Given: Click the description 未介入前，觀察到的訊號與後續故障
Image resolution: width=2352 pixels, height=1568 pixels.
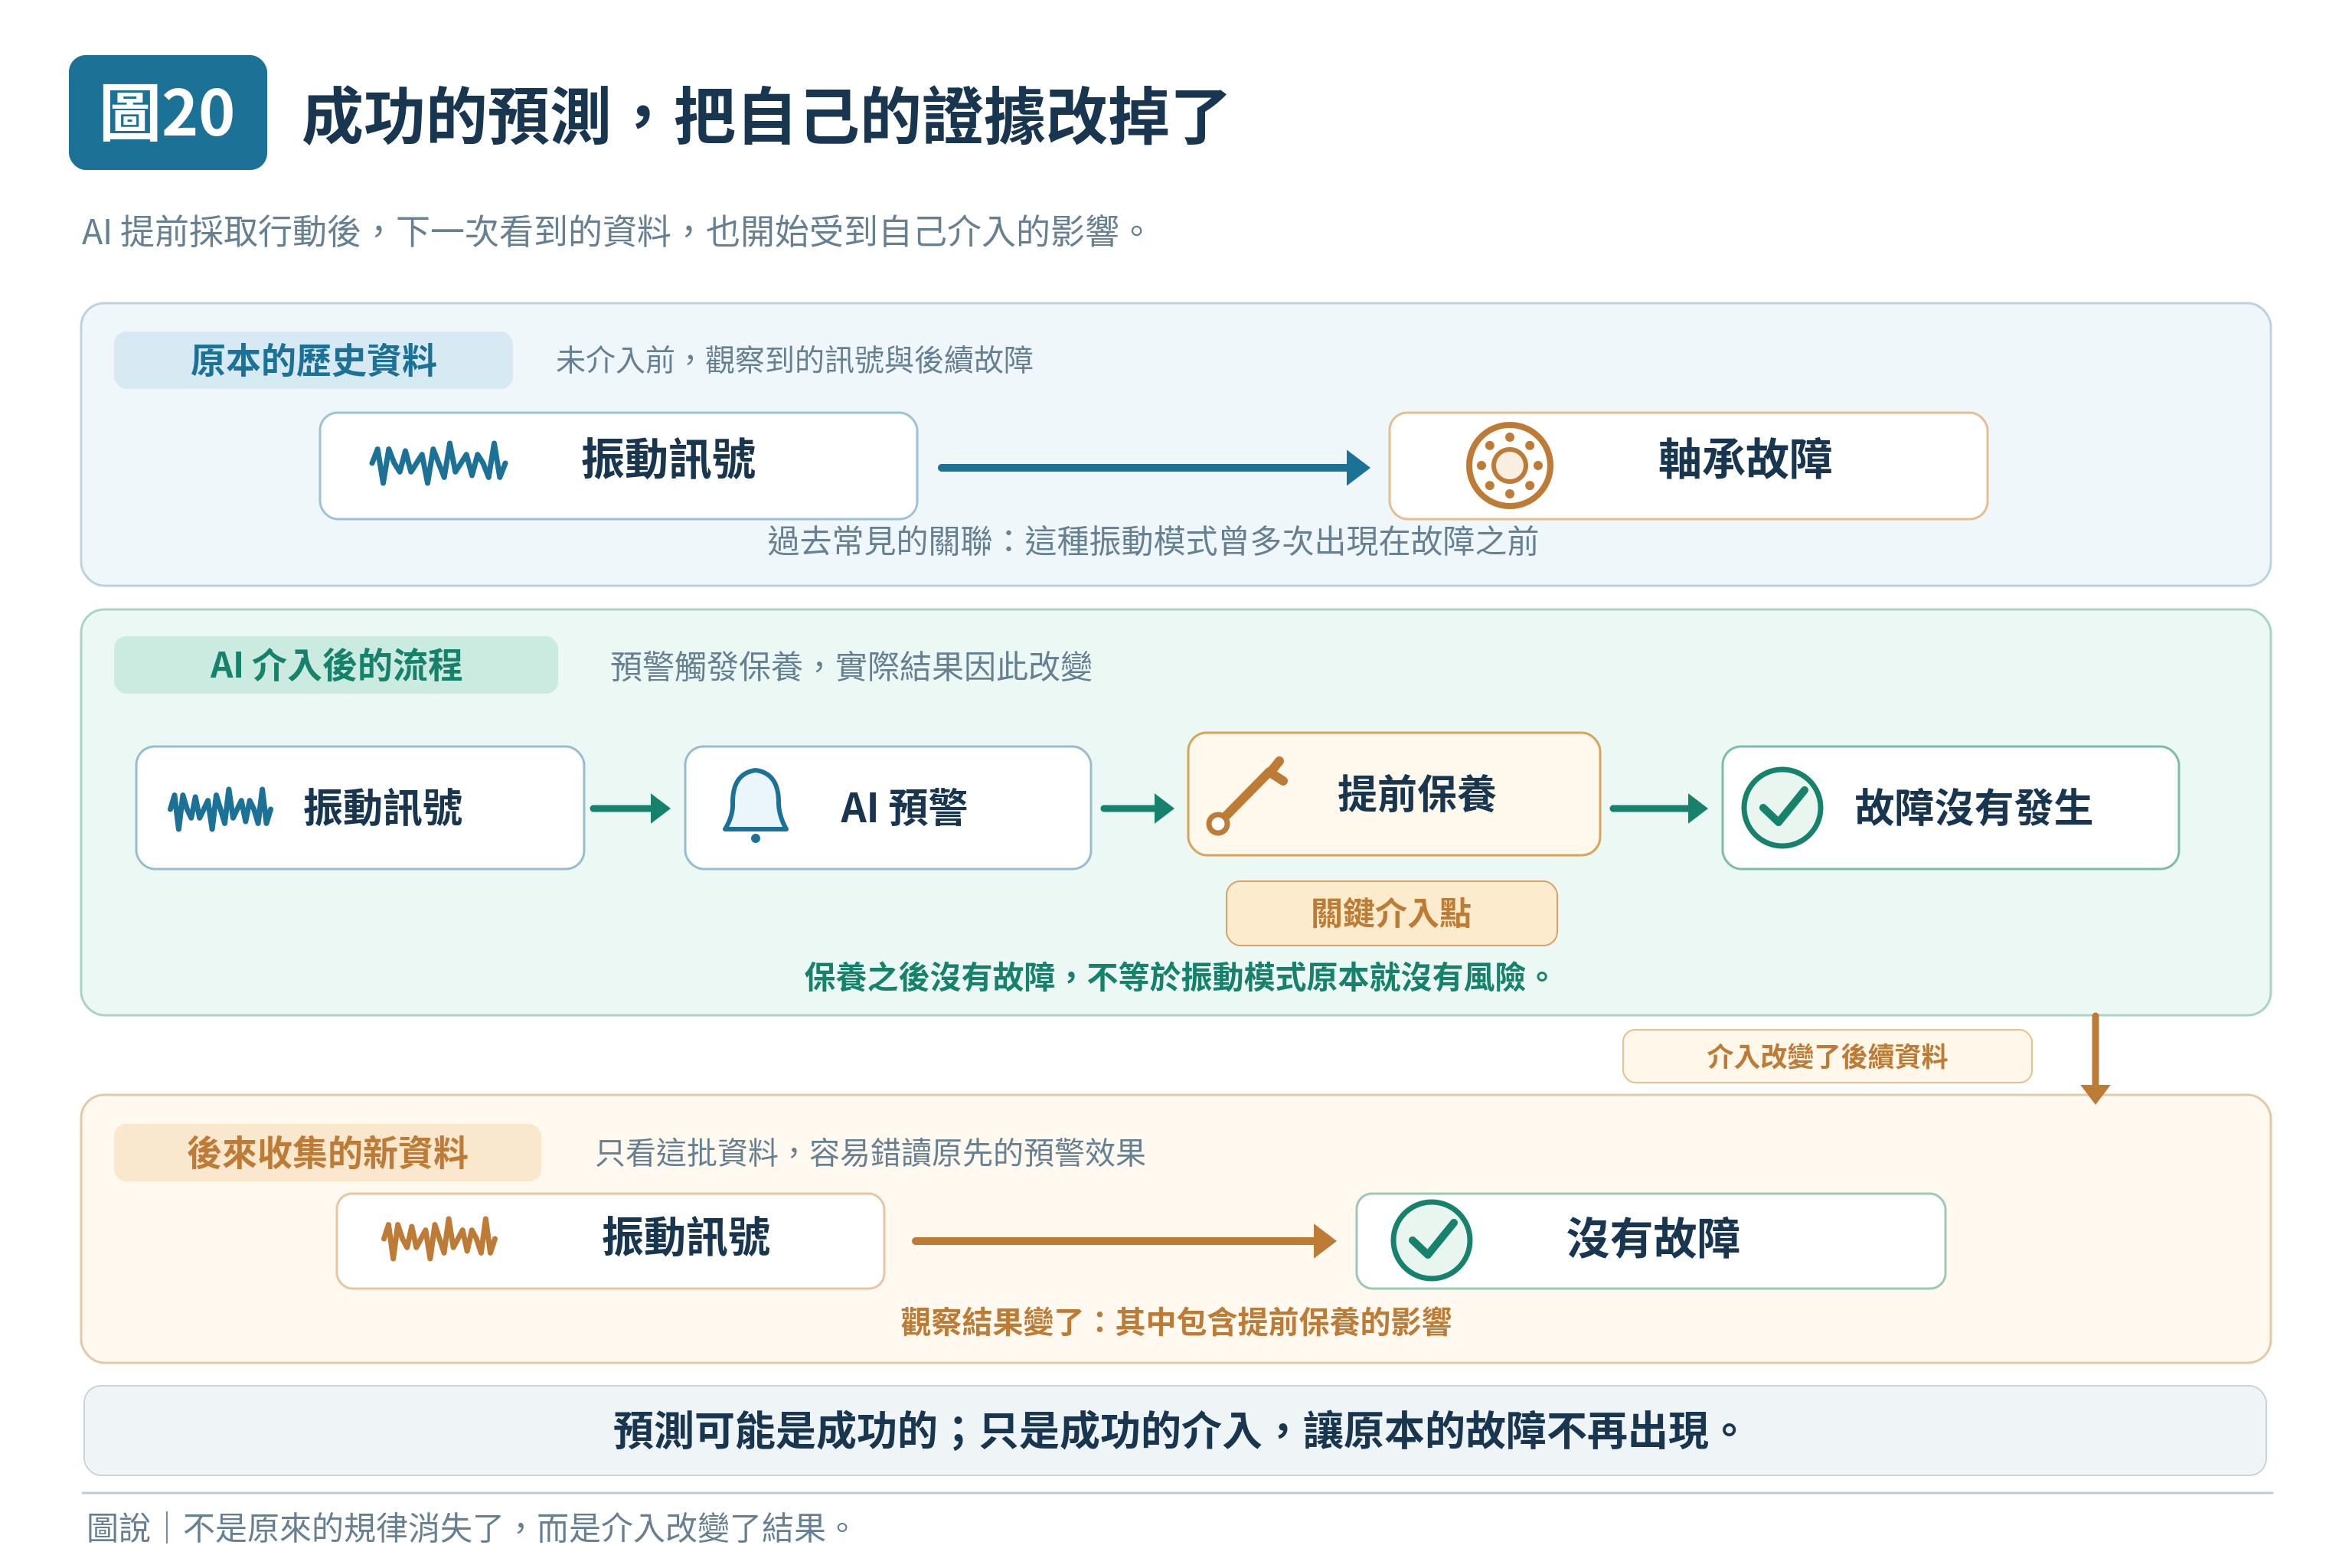Looking at the screenshot, I should pyautogui.click(x=794, y=360).
